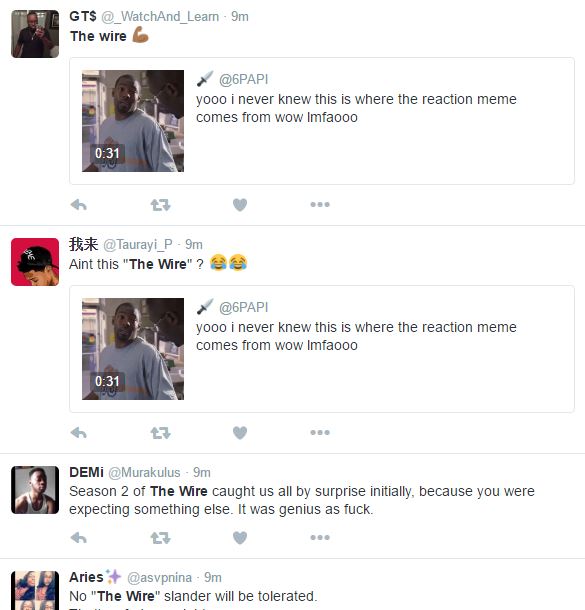585x610 pixels.
Task: Open Aries's collage profile avatar
Action: click(35, 591)
